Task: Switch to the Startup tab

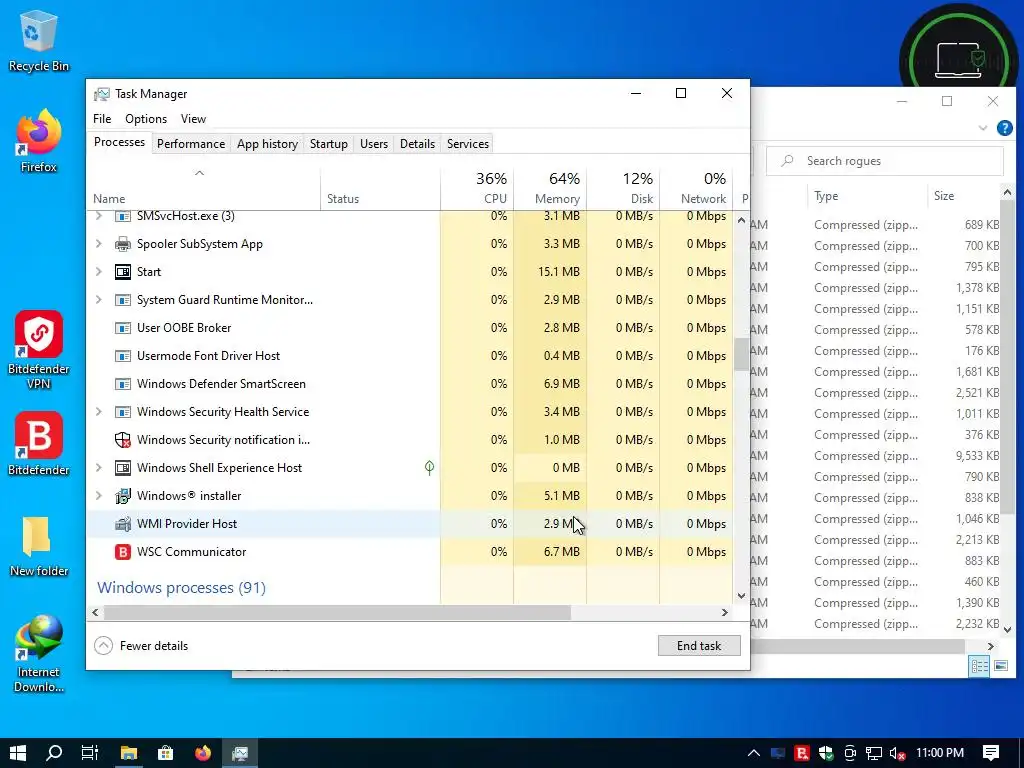Action: (x=328, y=144)
